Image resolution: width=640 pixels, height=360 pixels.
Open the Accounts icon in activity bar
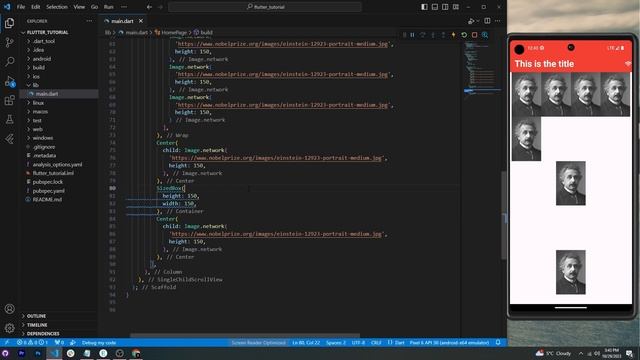[9, 309]
